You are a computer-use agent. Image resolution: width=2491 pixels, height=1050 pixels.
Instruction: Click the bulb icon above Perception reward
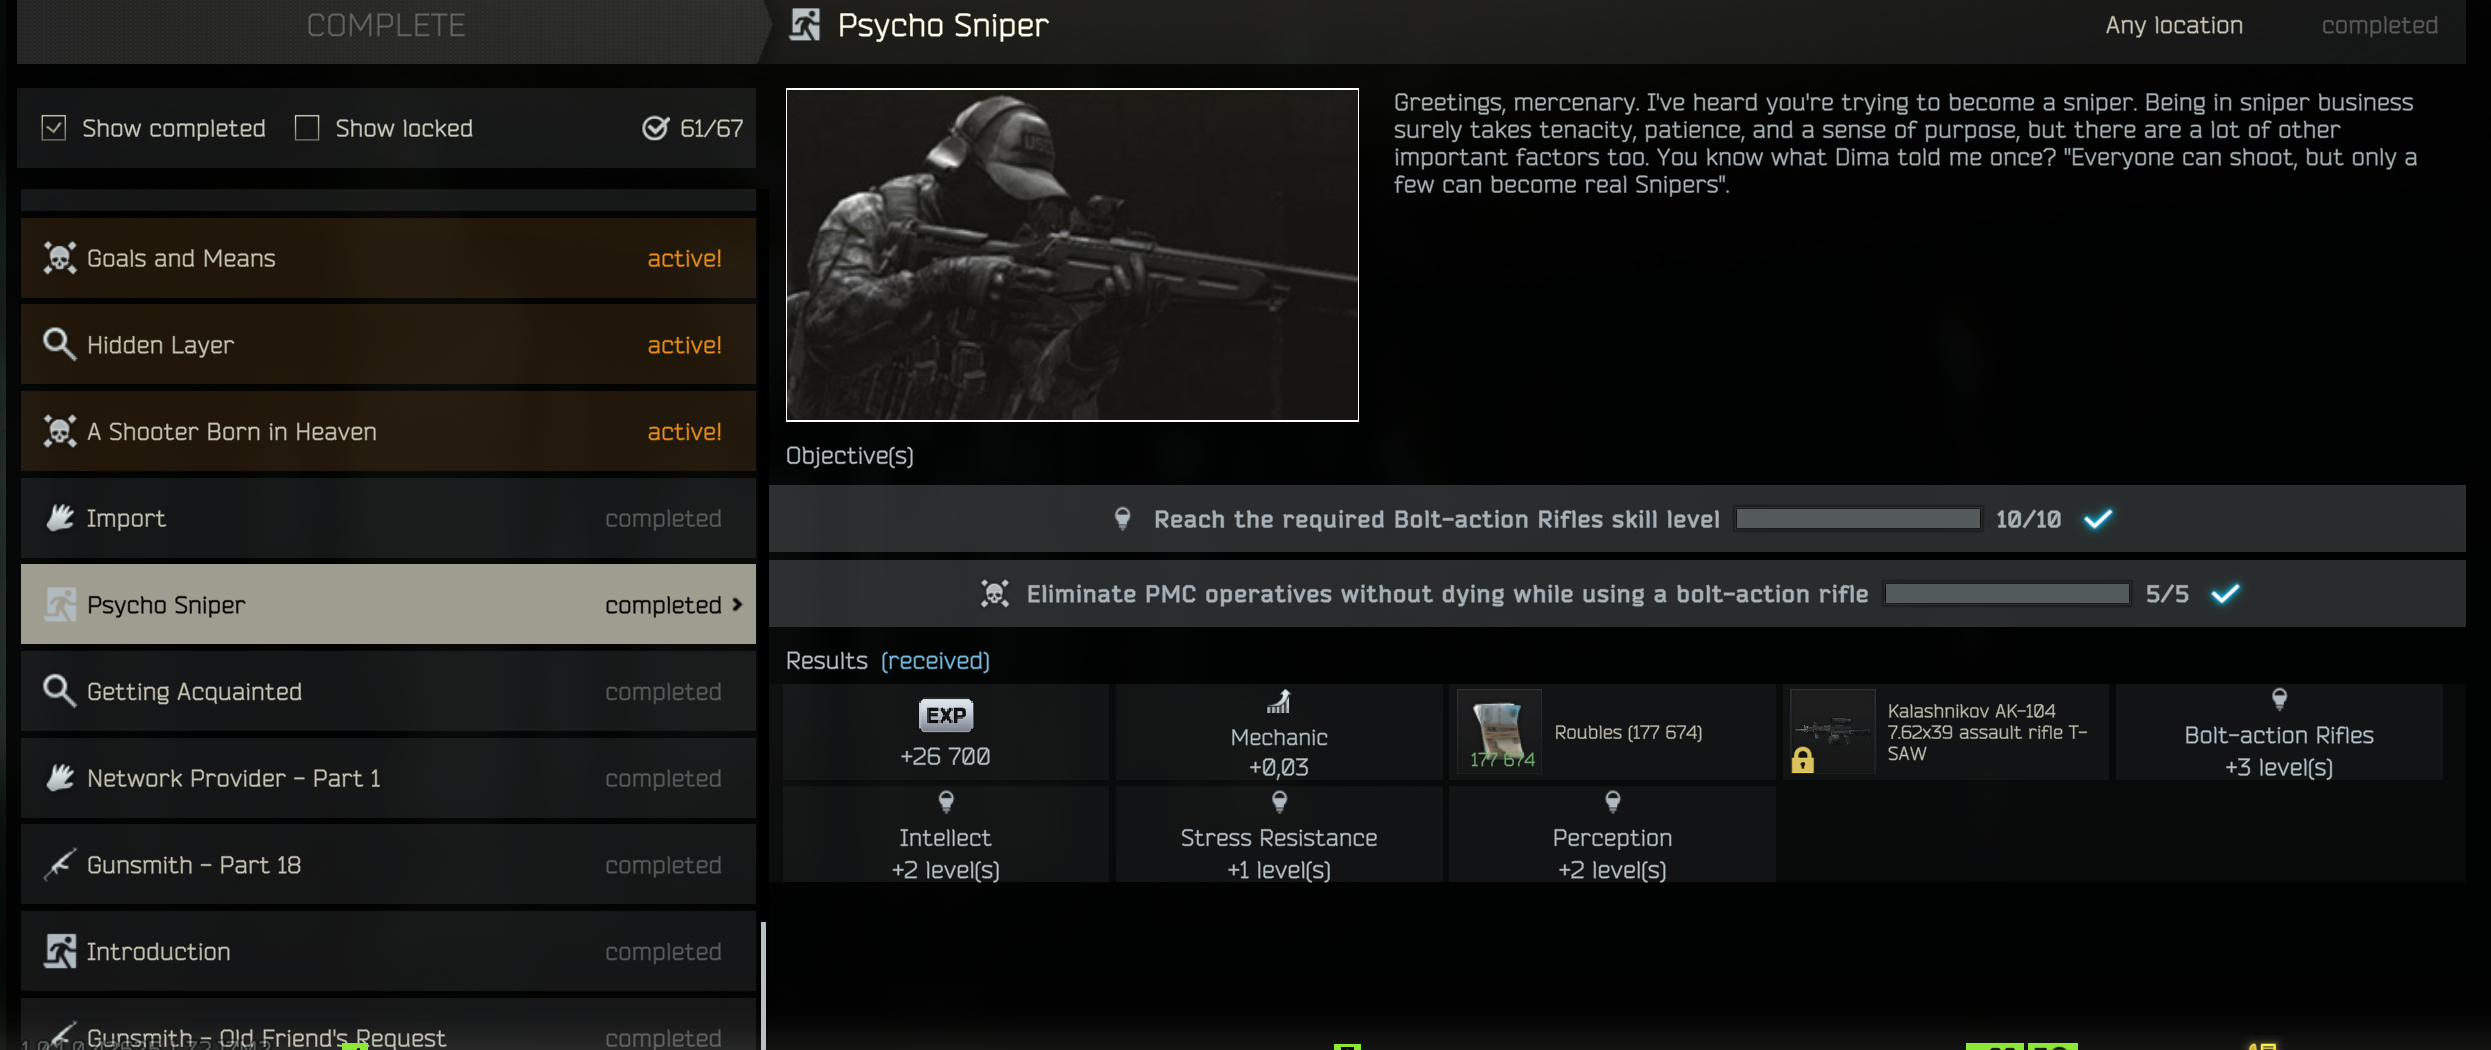pyautogui.click(x=1612, y=801)
